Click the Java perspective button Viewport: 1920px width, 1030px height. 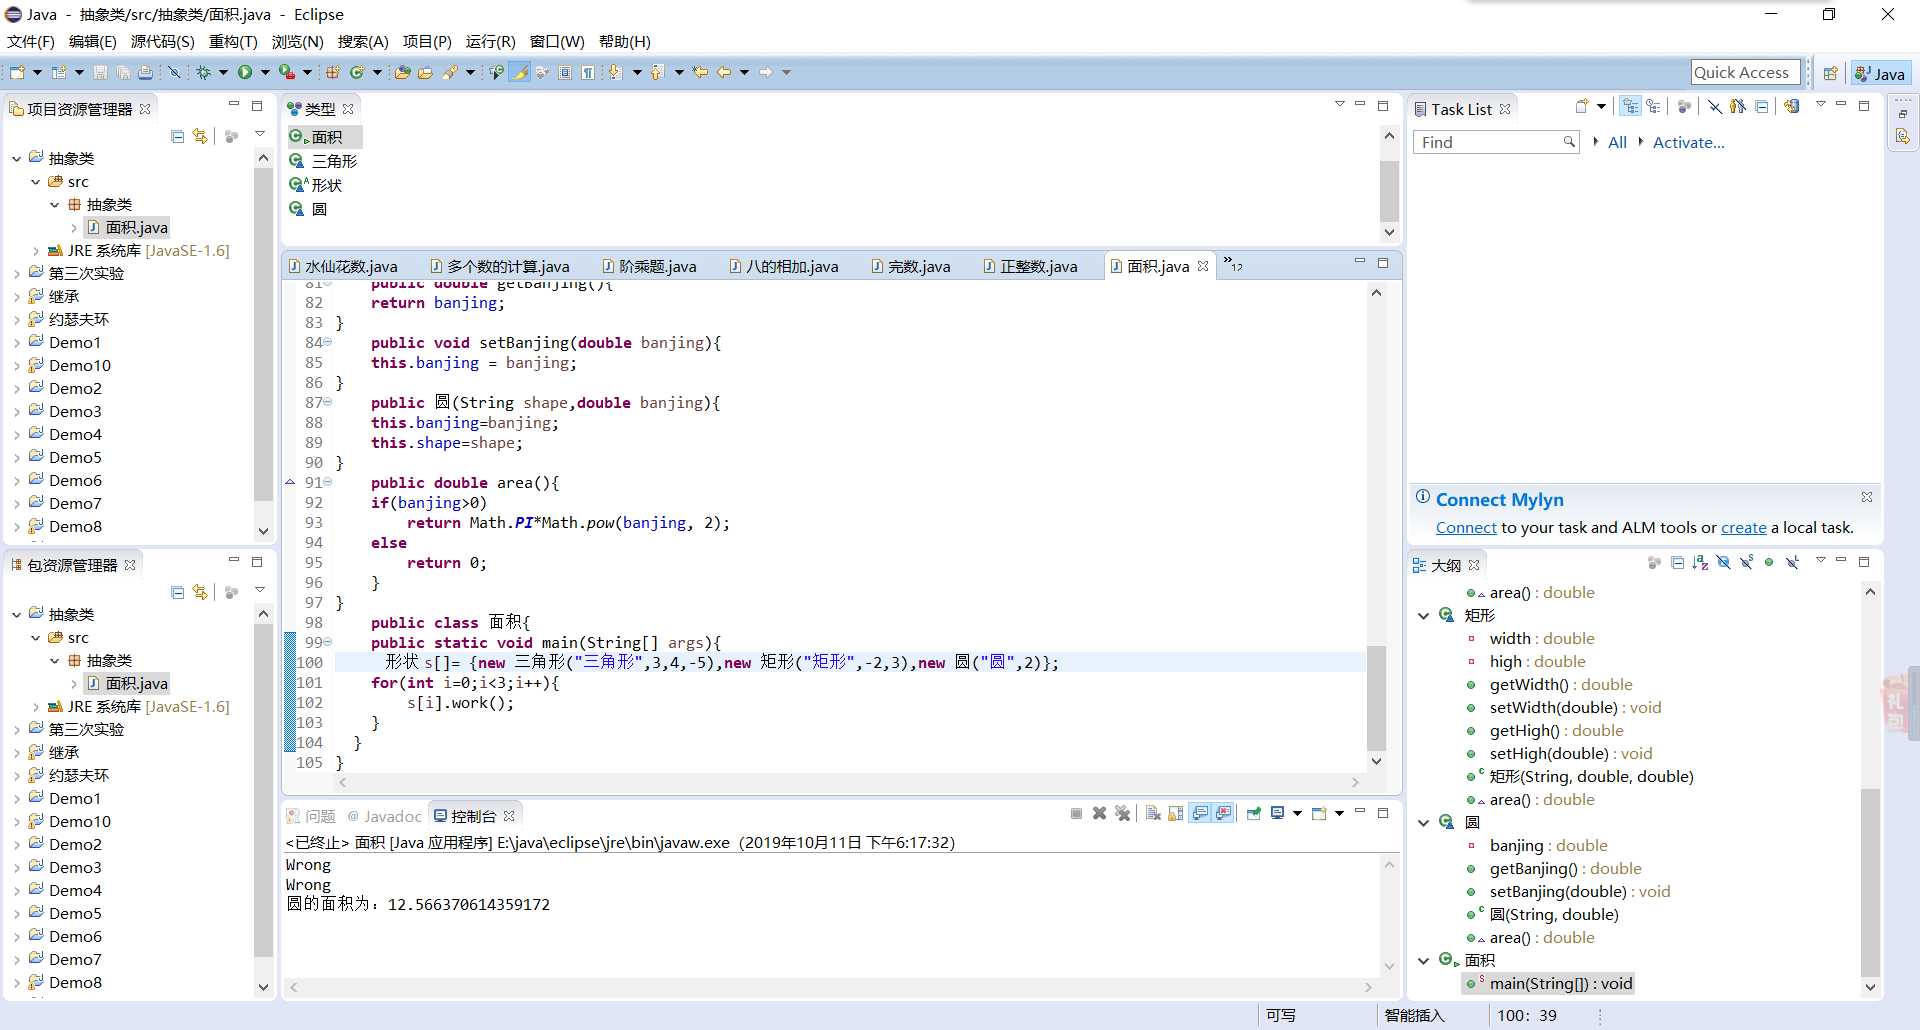(x=1880, y=73)
